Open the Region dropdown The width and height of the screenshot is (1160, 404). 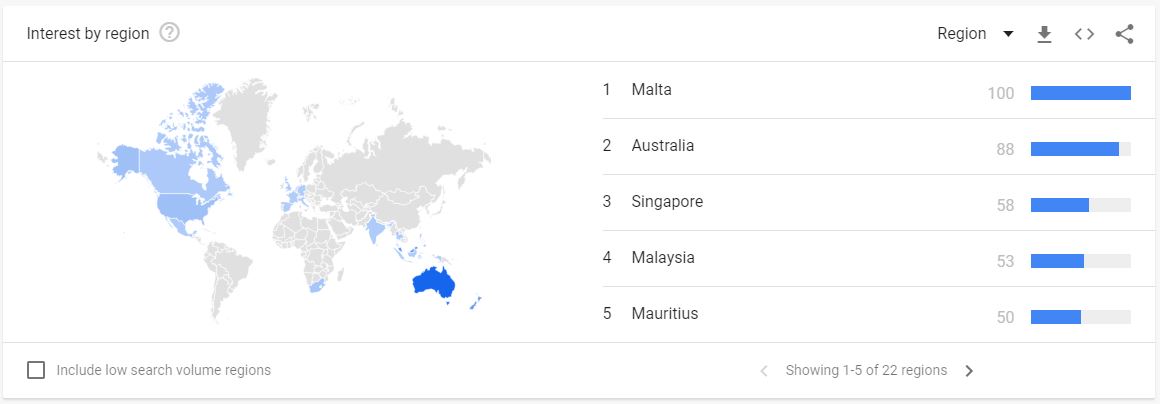962,34
